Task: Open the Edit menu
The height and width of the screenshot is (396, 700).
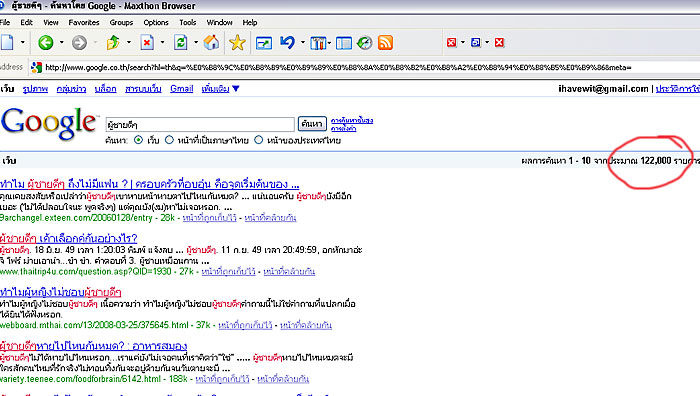Action: [x=26, y=22]
